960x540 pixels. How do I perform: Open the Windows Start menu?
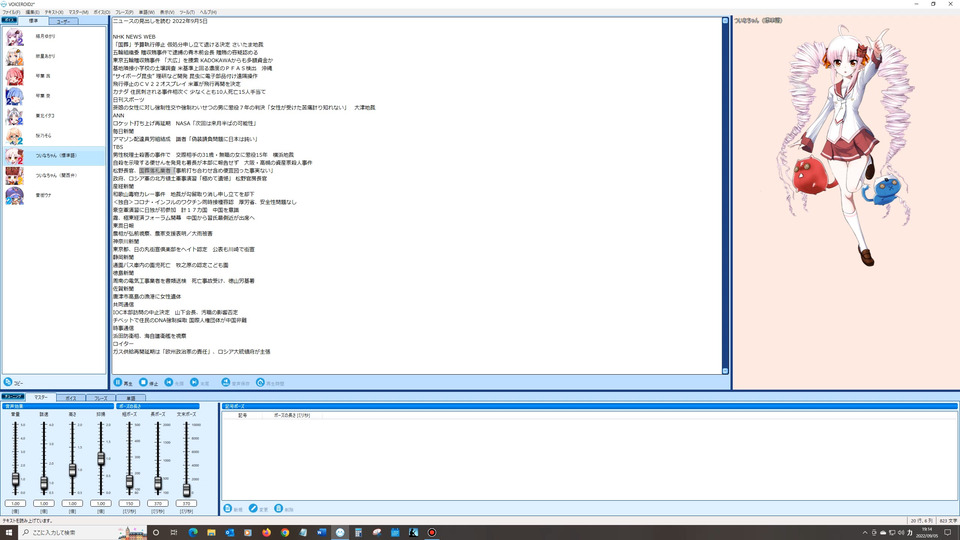[9, 533]
